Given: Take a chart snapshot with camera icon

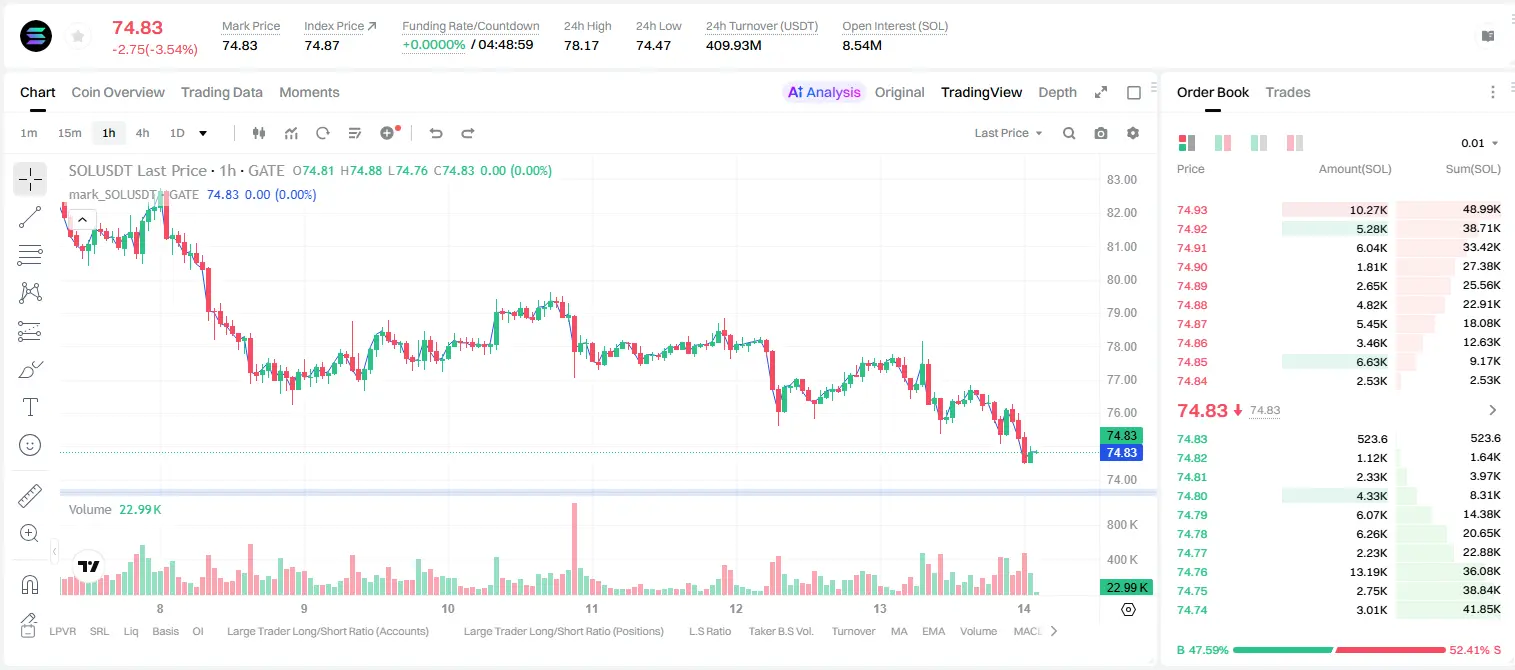Looking at the screenshot, I should [1101, 133].
